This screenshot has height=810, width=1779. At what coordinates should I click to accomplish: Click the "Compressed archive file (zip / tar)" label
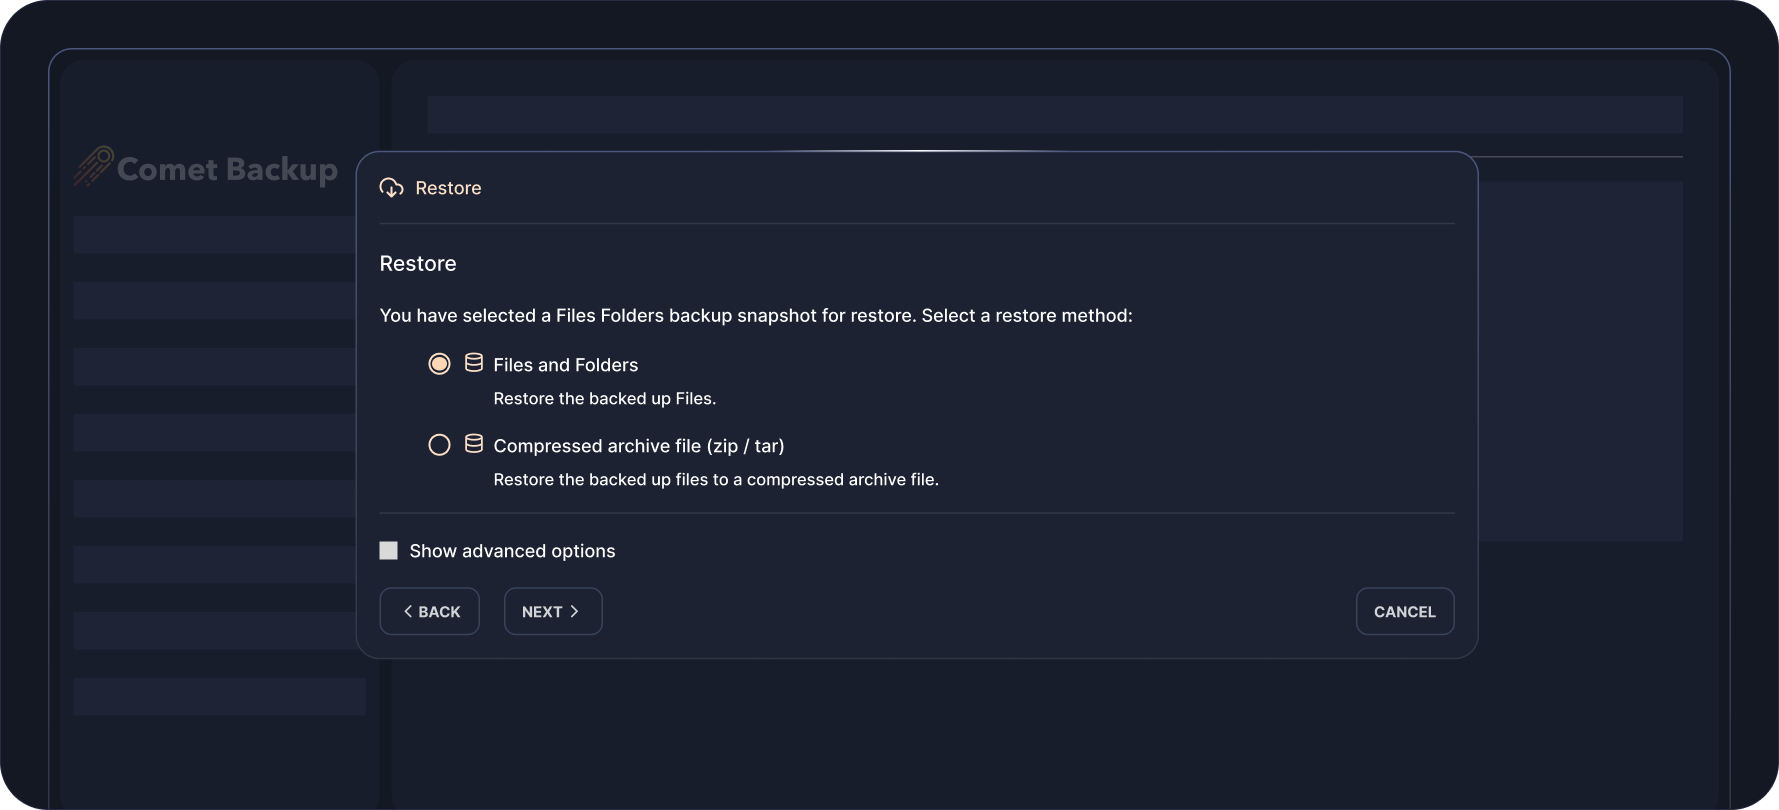638,446
